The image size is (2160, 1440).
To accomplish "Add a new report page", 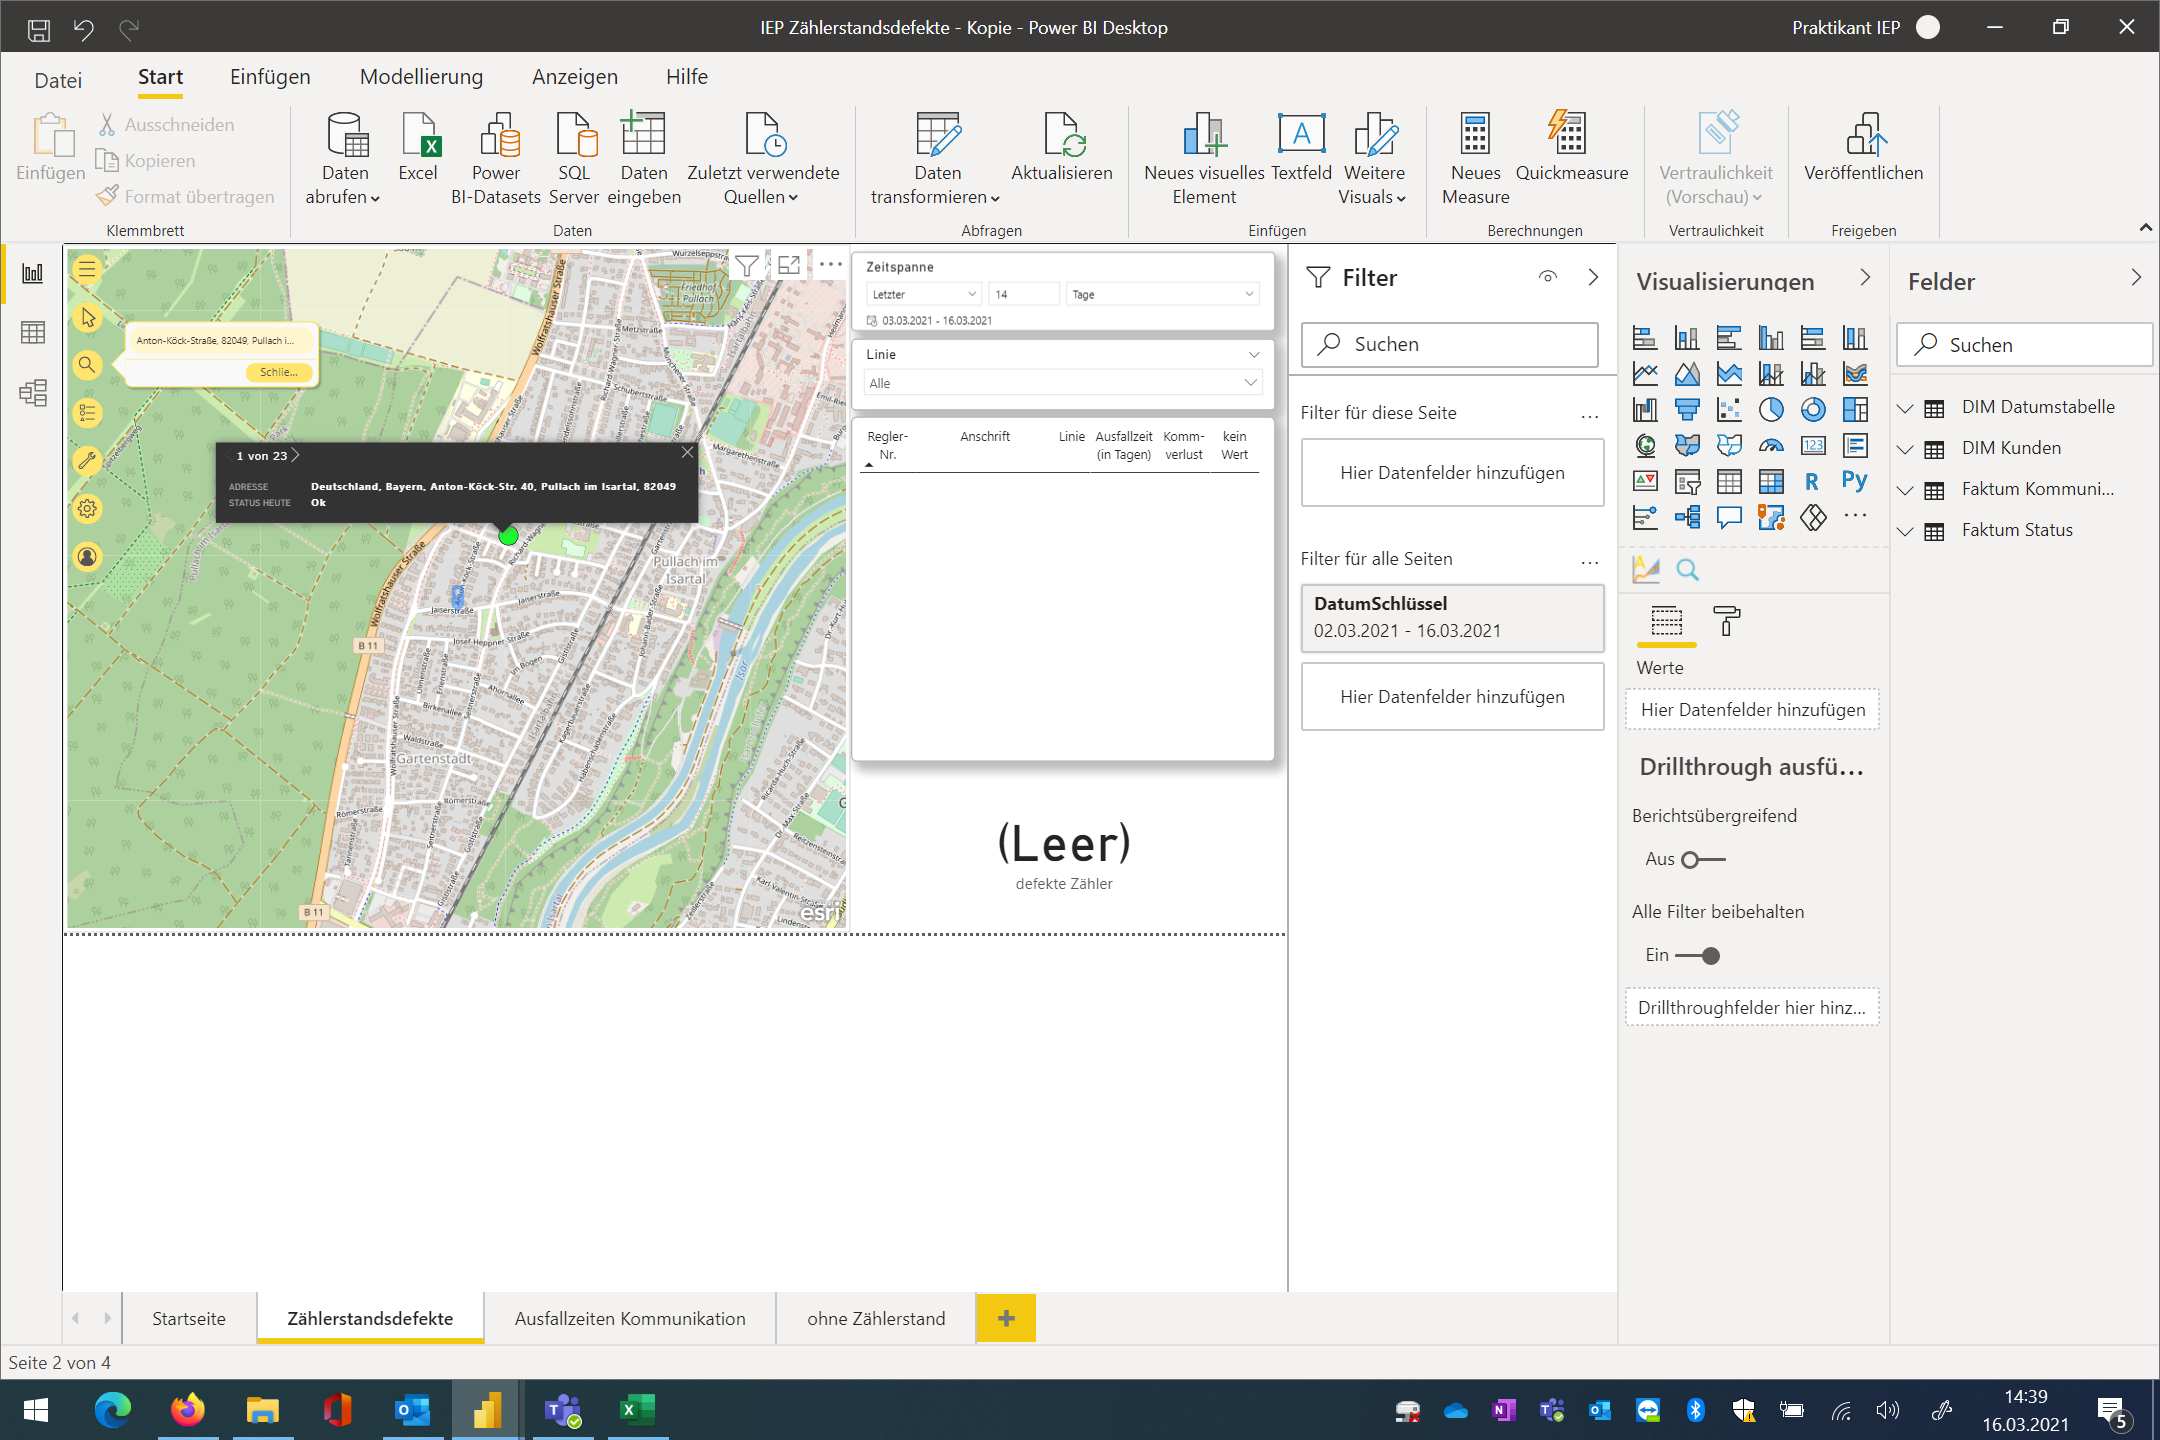I will point(1006,1318).
